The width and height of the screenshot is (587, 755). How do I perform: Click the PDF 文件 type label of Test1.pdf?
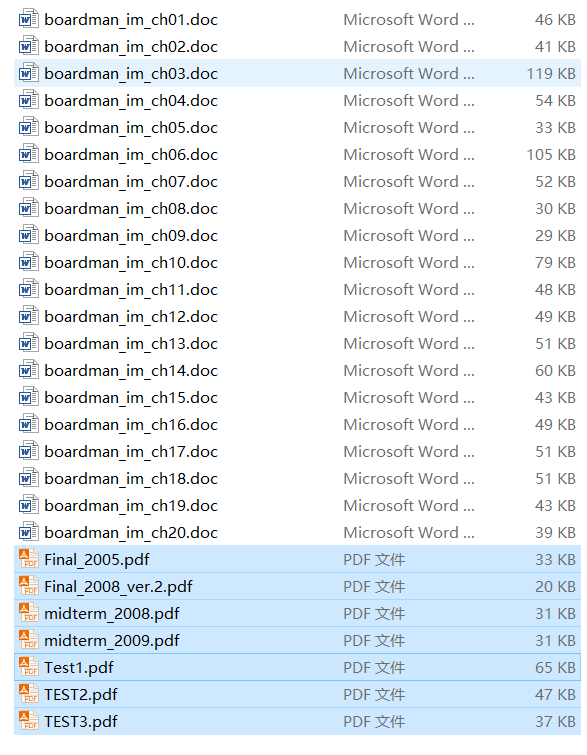[374, 667]
